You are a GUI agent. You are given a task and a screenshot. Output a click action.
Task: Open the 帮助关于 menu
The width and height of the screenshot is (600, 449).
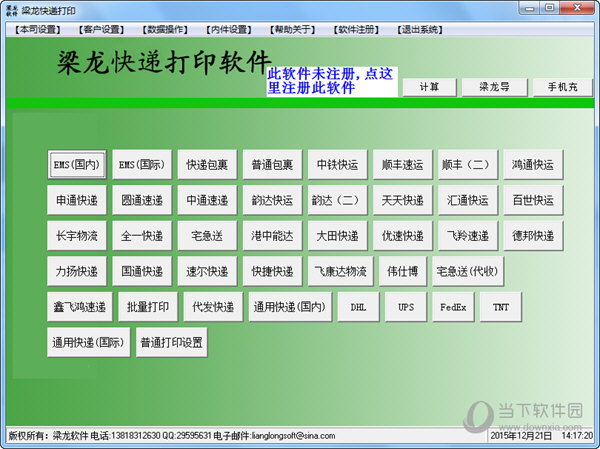(x=292, y=30)
